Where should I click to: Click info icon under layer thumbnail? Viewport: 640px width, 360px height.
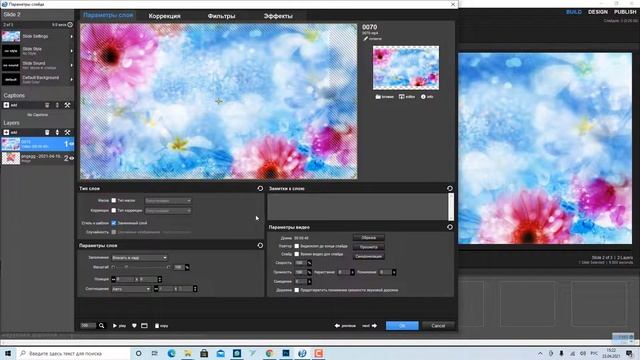click(x=423, y=97)
